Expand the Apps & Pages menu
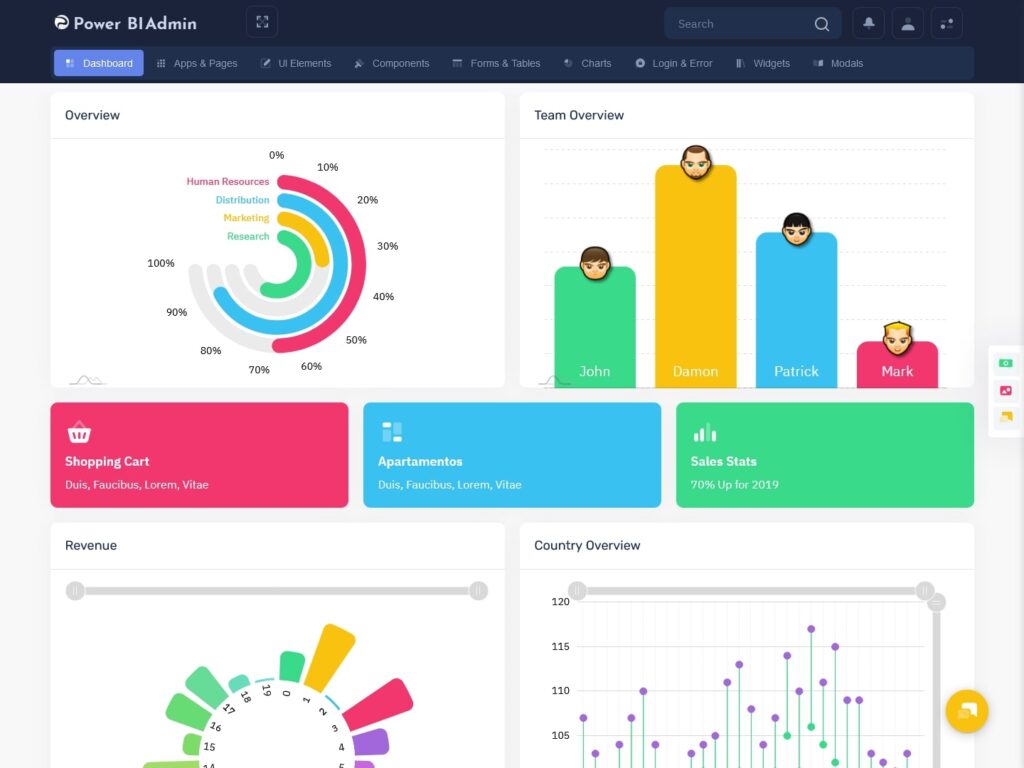 click(197, 62)
